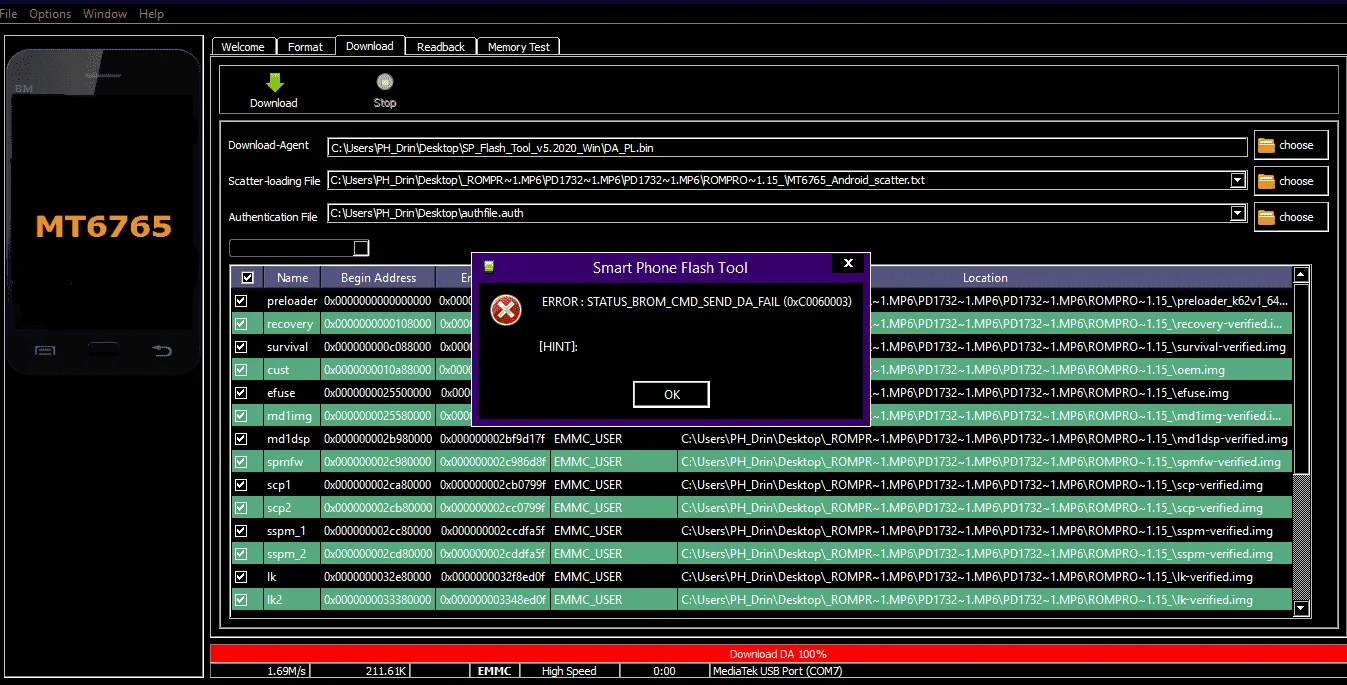Click the High Speed status entry
The image size is (1347, 685).
coord(569,671)
